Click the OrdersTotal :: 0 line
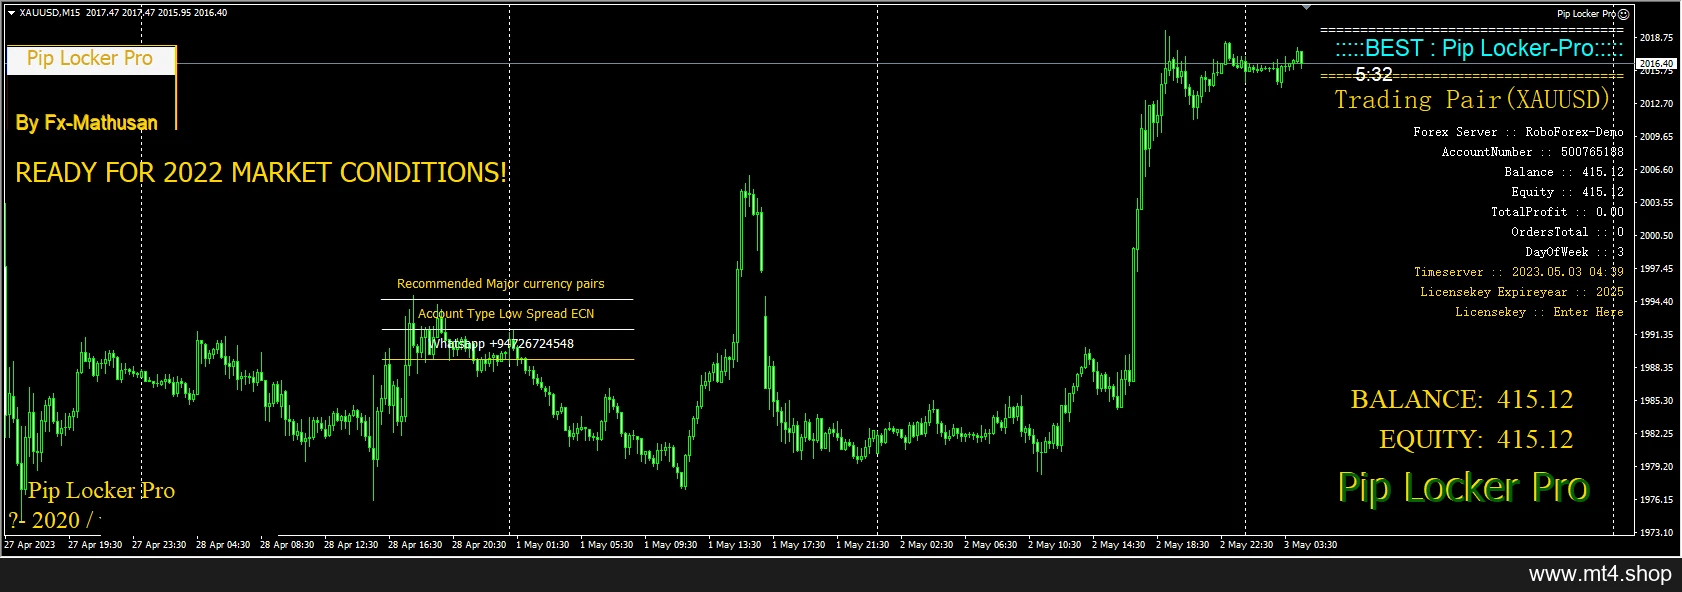1682x592 pixels. click(x=1567, y=232)
